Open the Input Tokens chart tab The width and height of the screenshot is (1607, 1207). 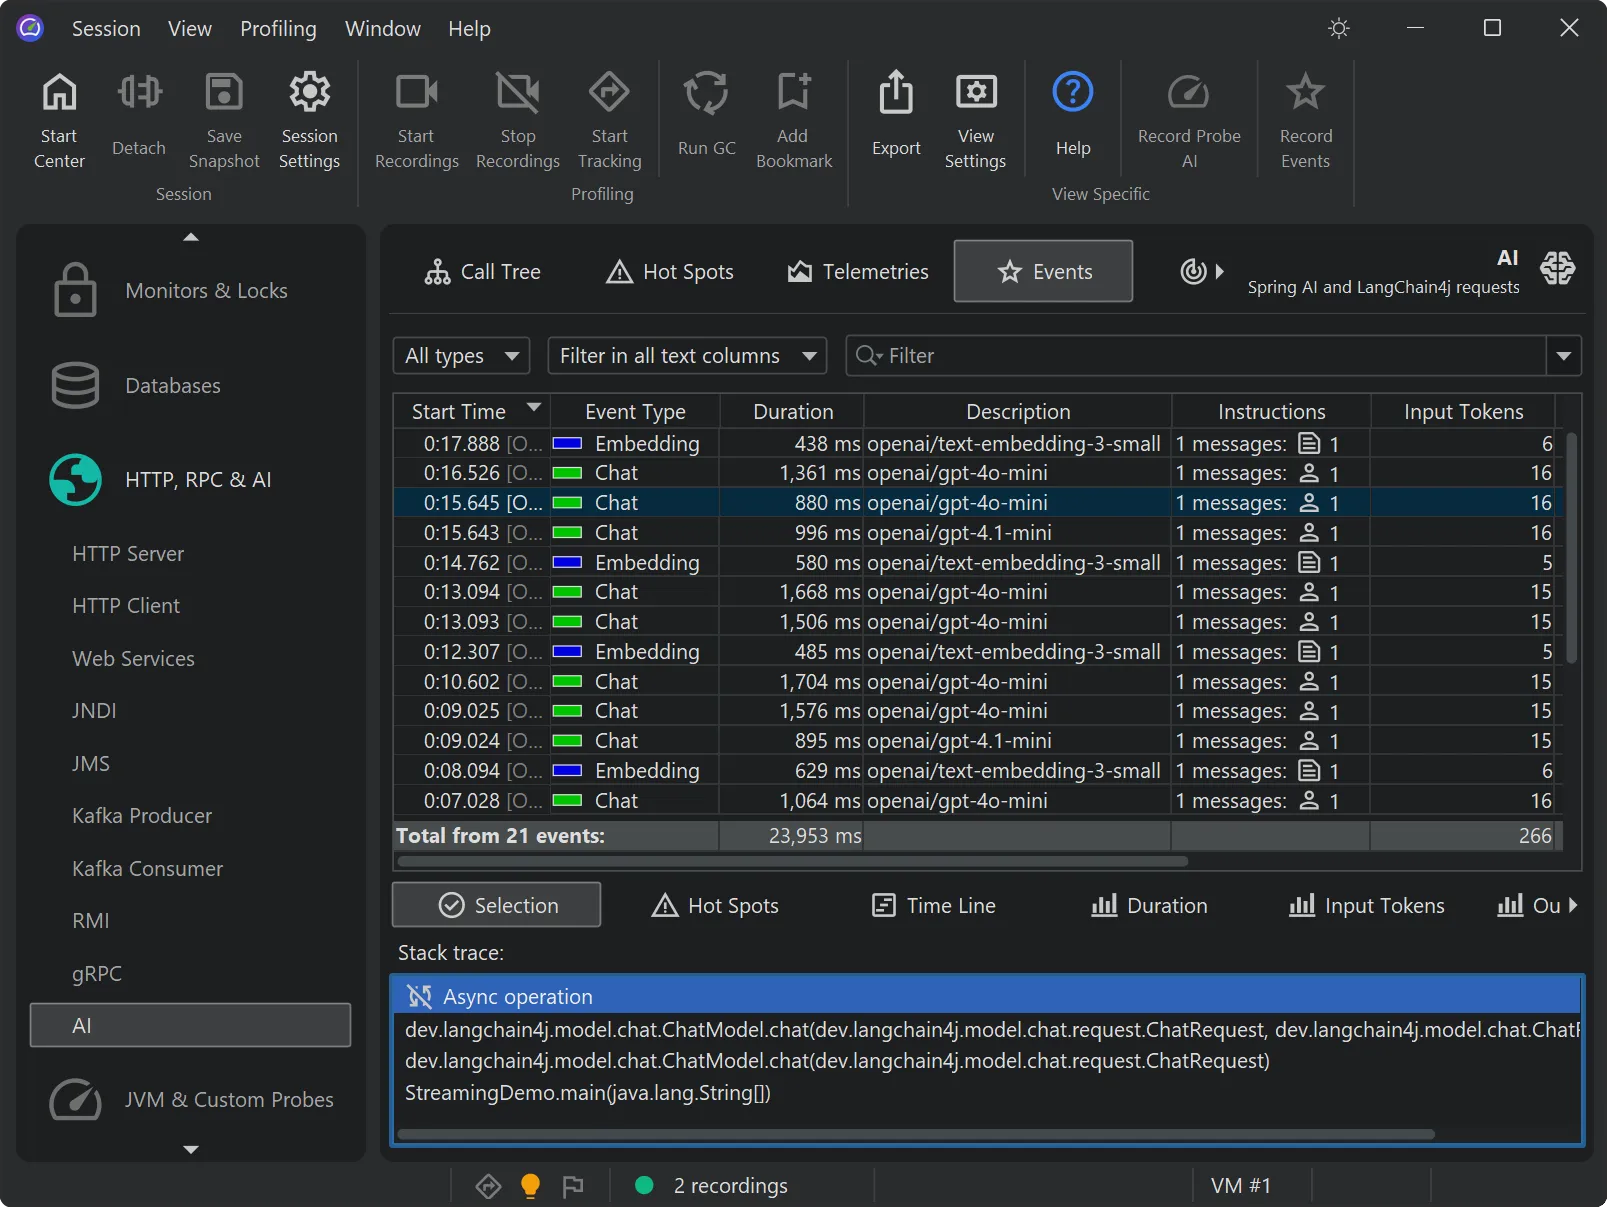point(1366,905)
